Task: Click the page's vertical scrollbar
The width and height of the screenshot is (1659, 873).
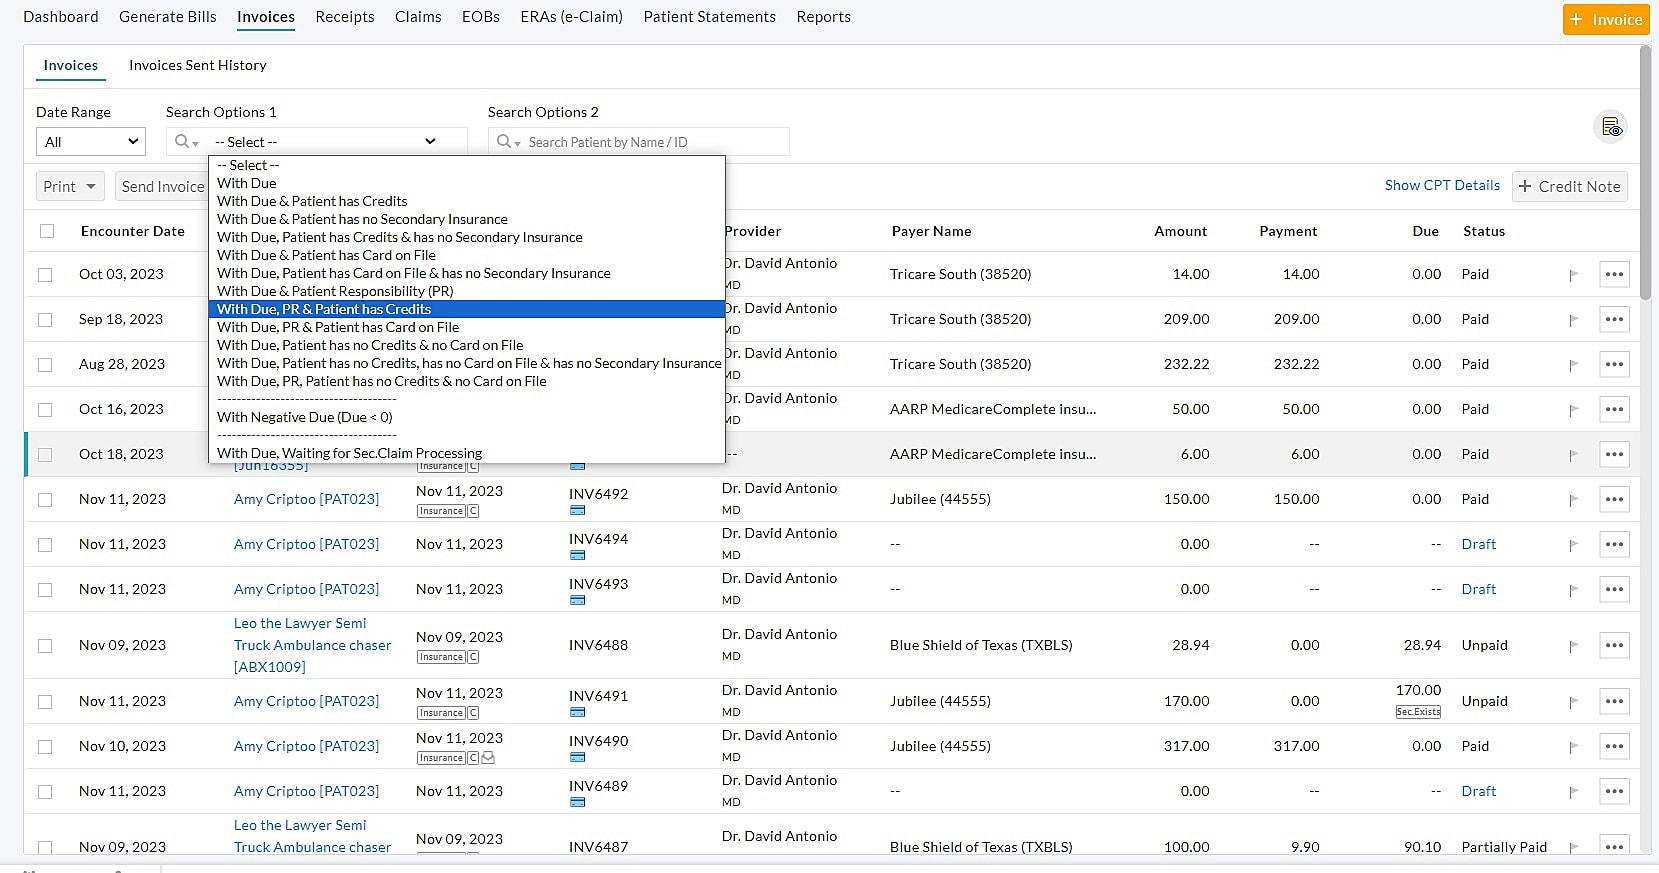Action: [1645, 170]
